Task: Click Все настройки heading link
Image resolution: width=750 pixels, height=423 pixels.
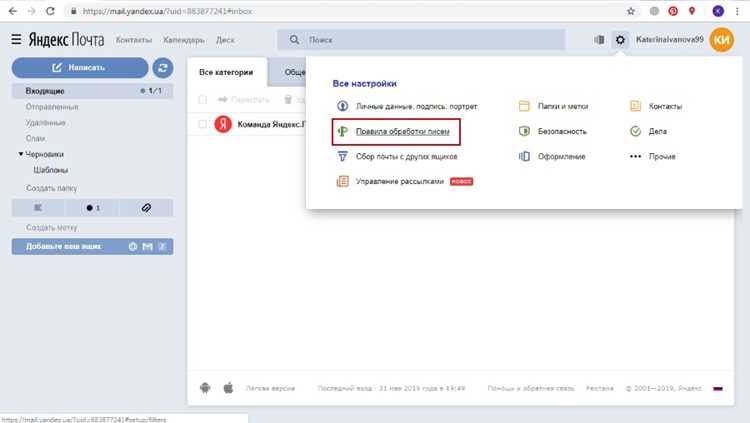Action: click(364, 83)
